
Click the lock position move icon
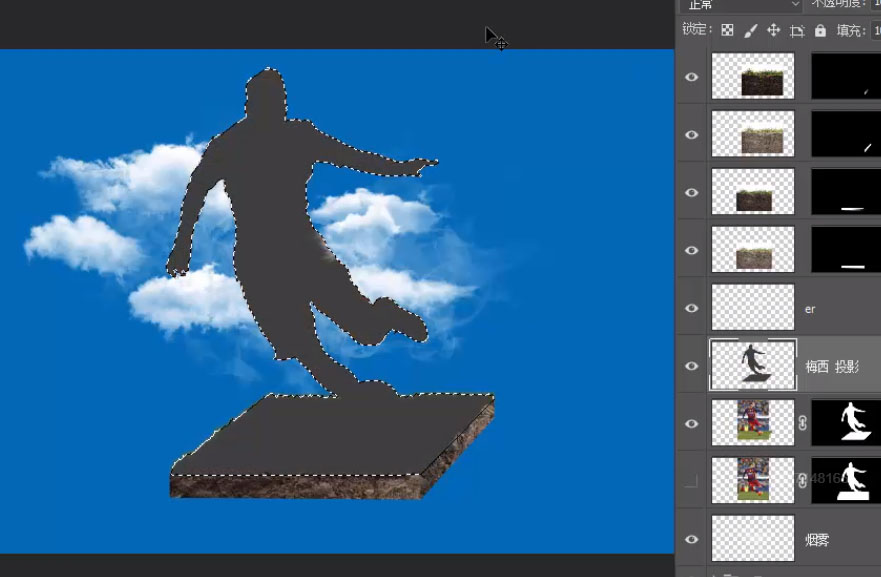coord(774,30)
